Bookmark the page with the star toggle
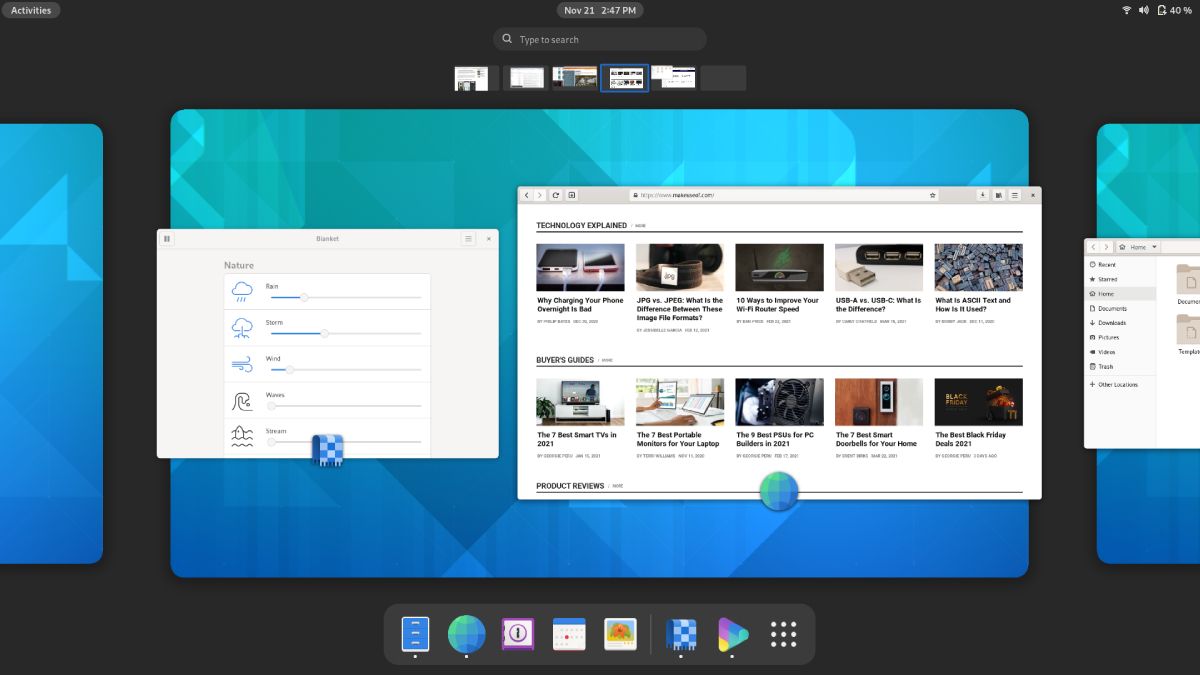The height and width of the screenshot is (675, 1200). click(930, 195)
